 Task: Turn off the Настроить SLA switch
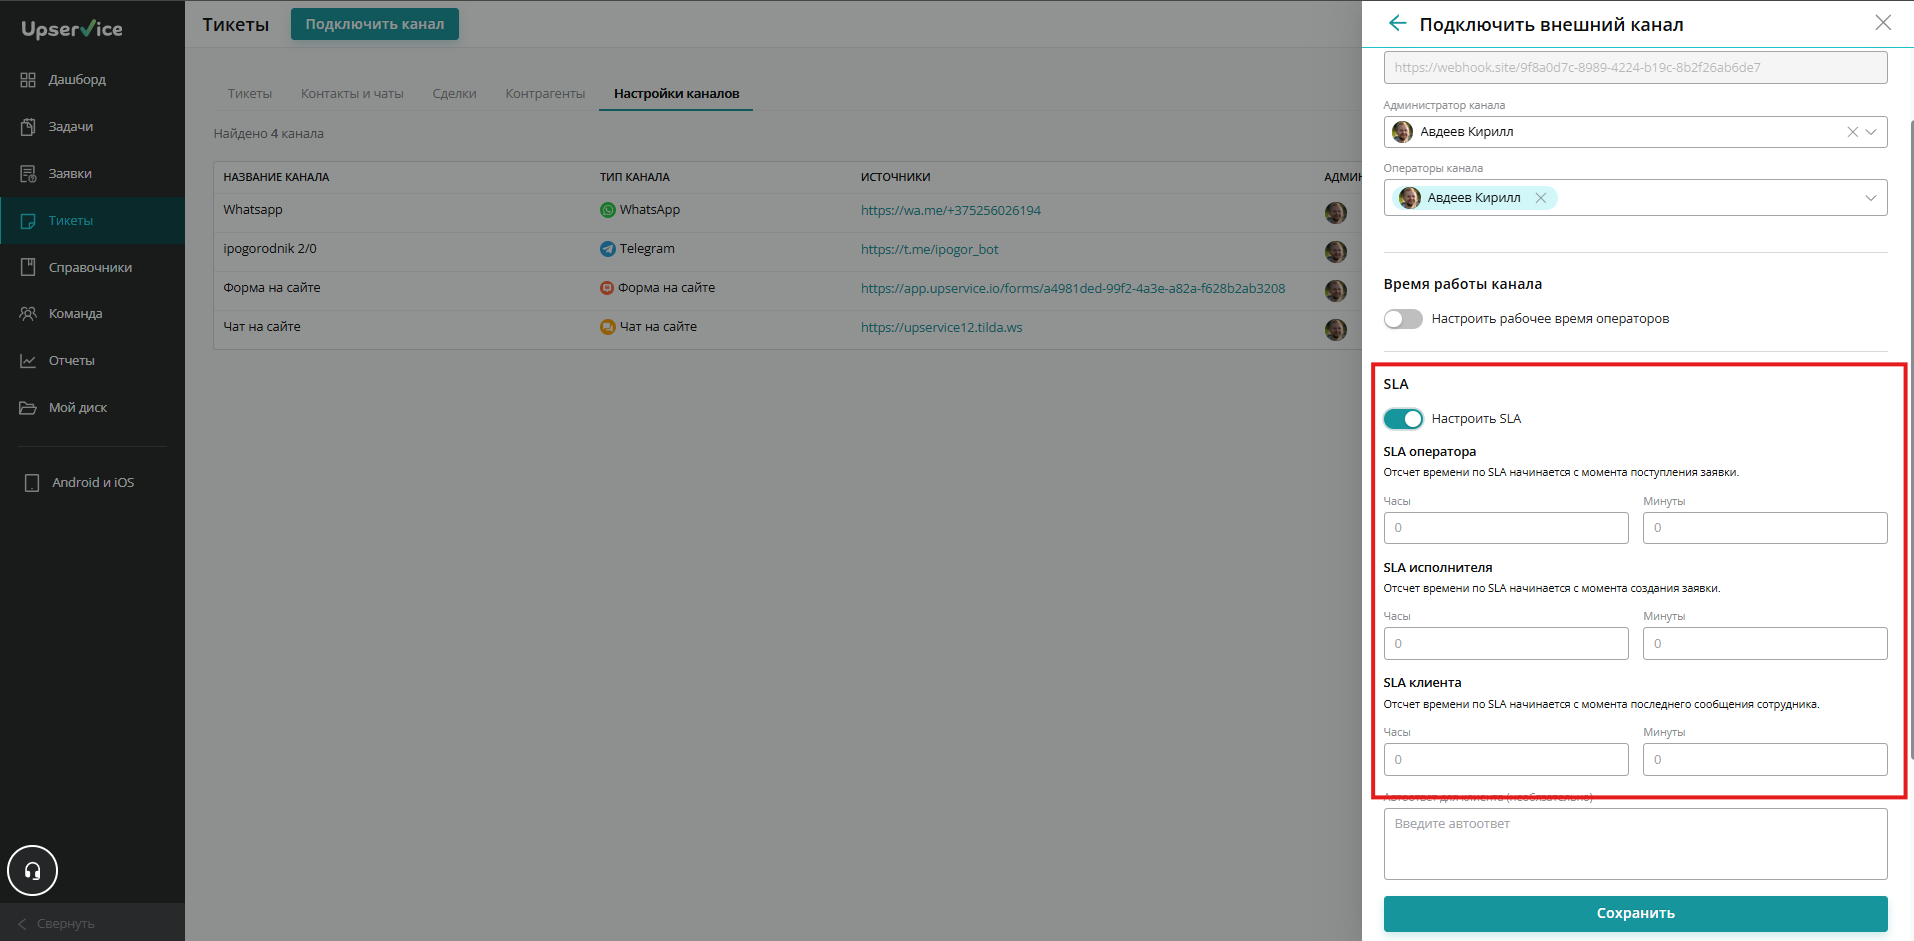tap(1403, 419)
